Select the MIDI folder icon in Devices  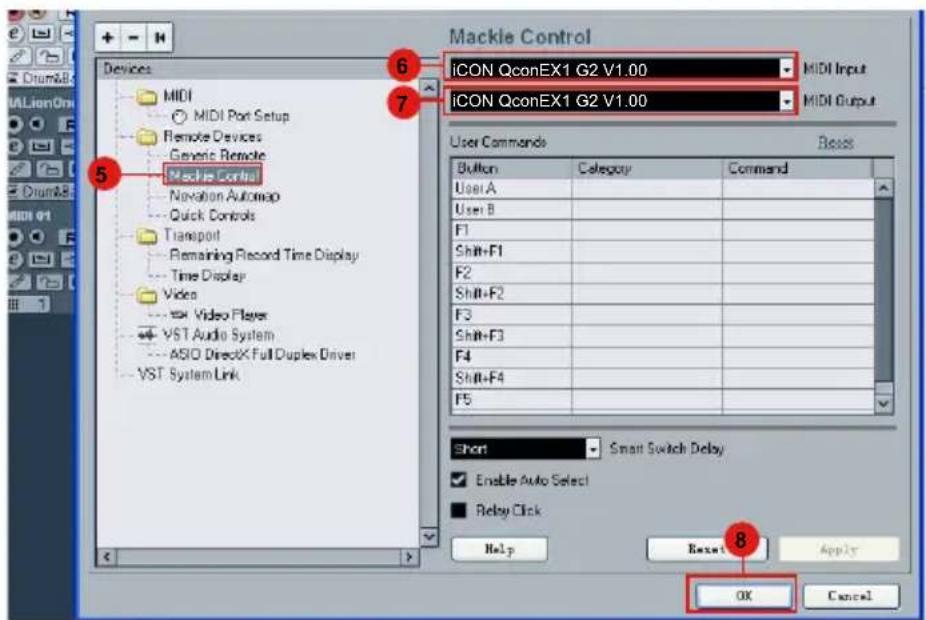pyautogui.click(x=146, y=96)
